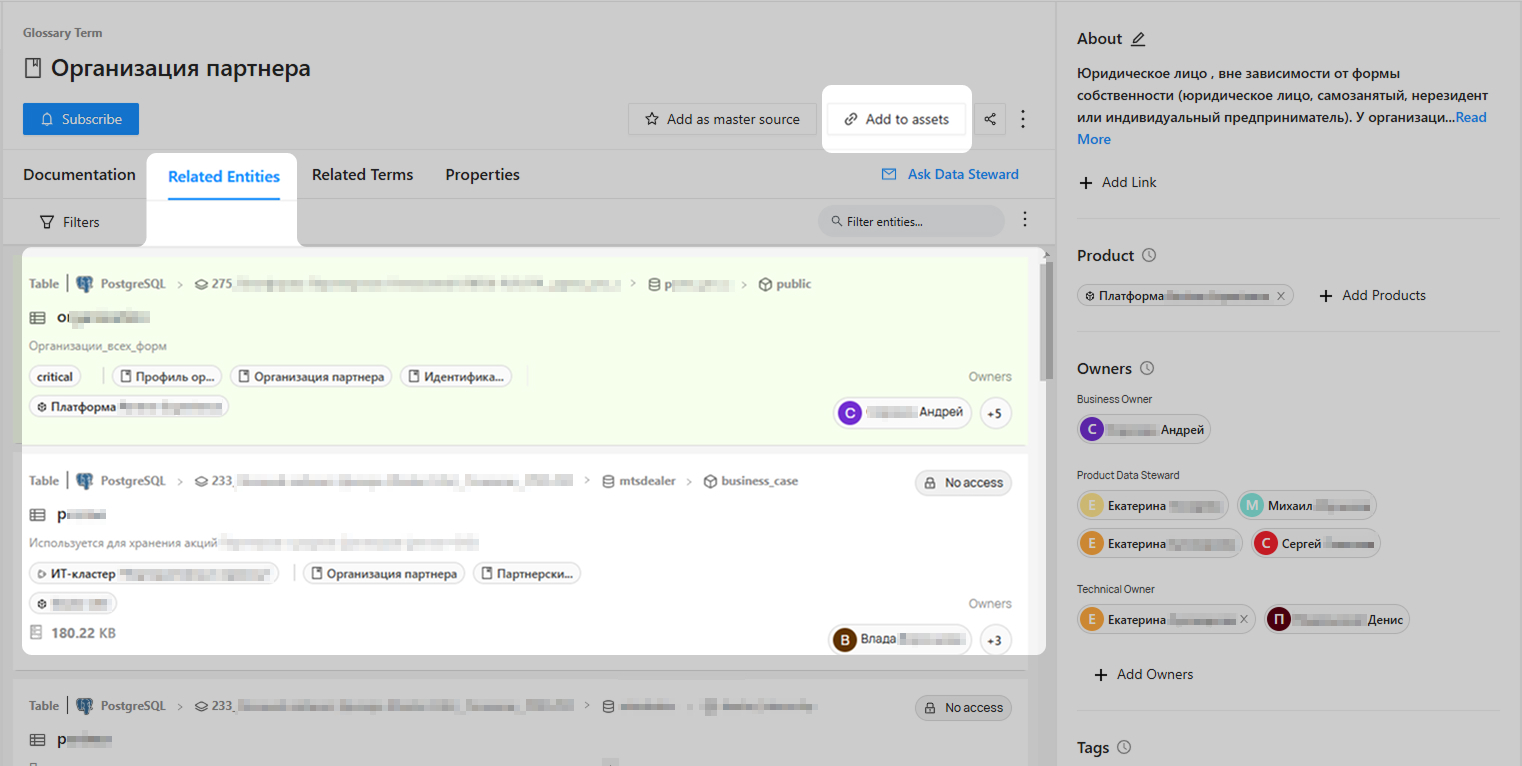Expand the +5 additional owners badge

pos(995,413)
